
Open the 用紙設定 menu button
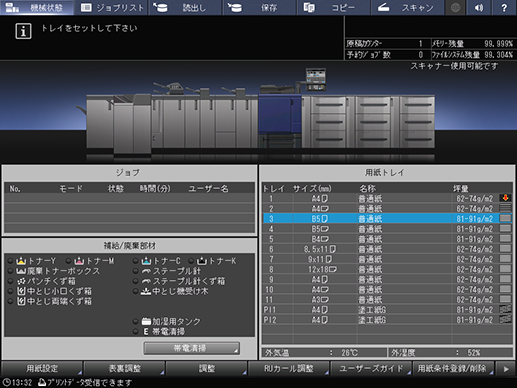[42, 368]
